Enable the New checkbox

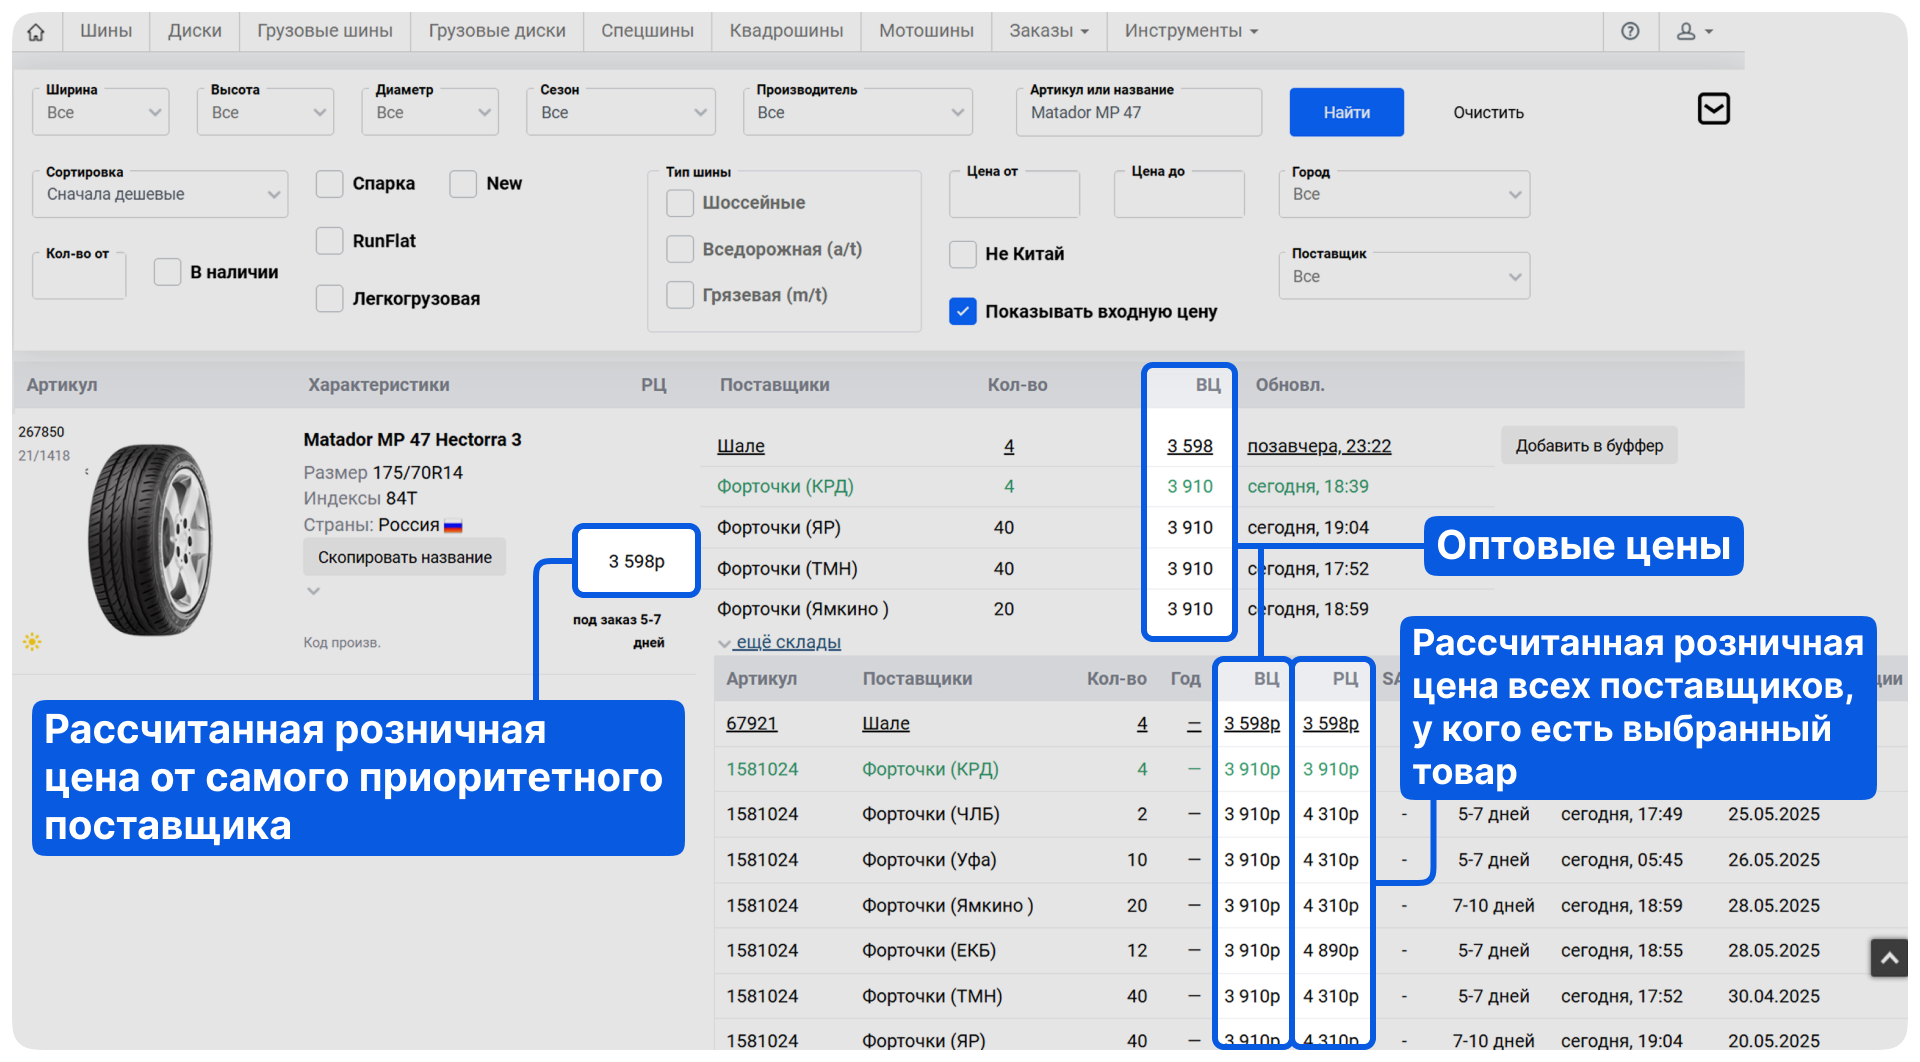(463, 184)
